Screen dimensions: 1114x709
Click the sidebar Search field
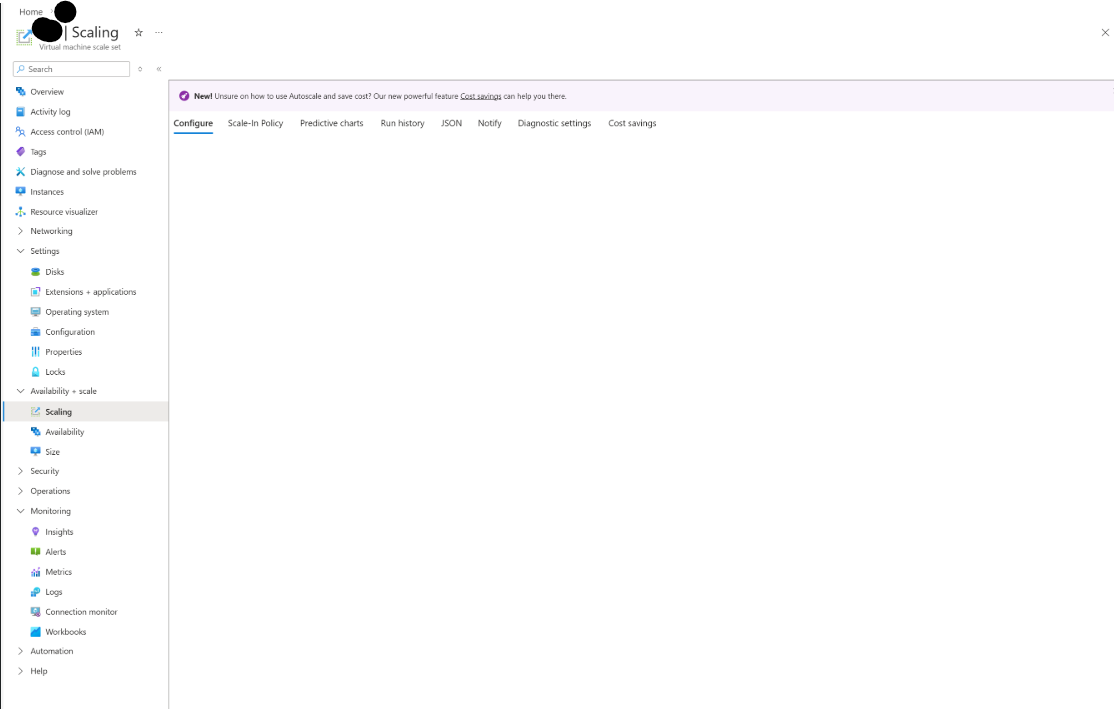(x=70, y=68)
